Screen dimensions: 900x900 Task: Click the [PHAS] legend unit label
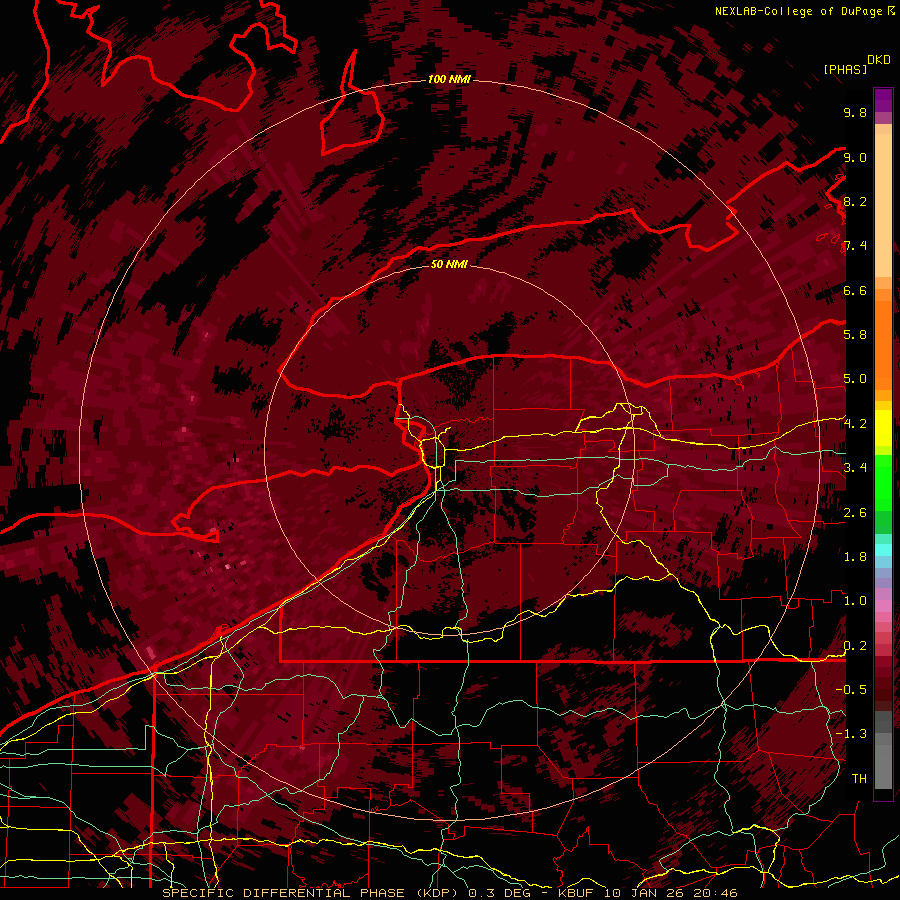[x=845, y=69]
